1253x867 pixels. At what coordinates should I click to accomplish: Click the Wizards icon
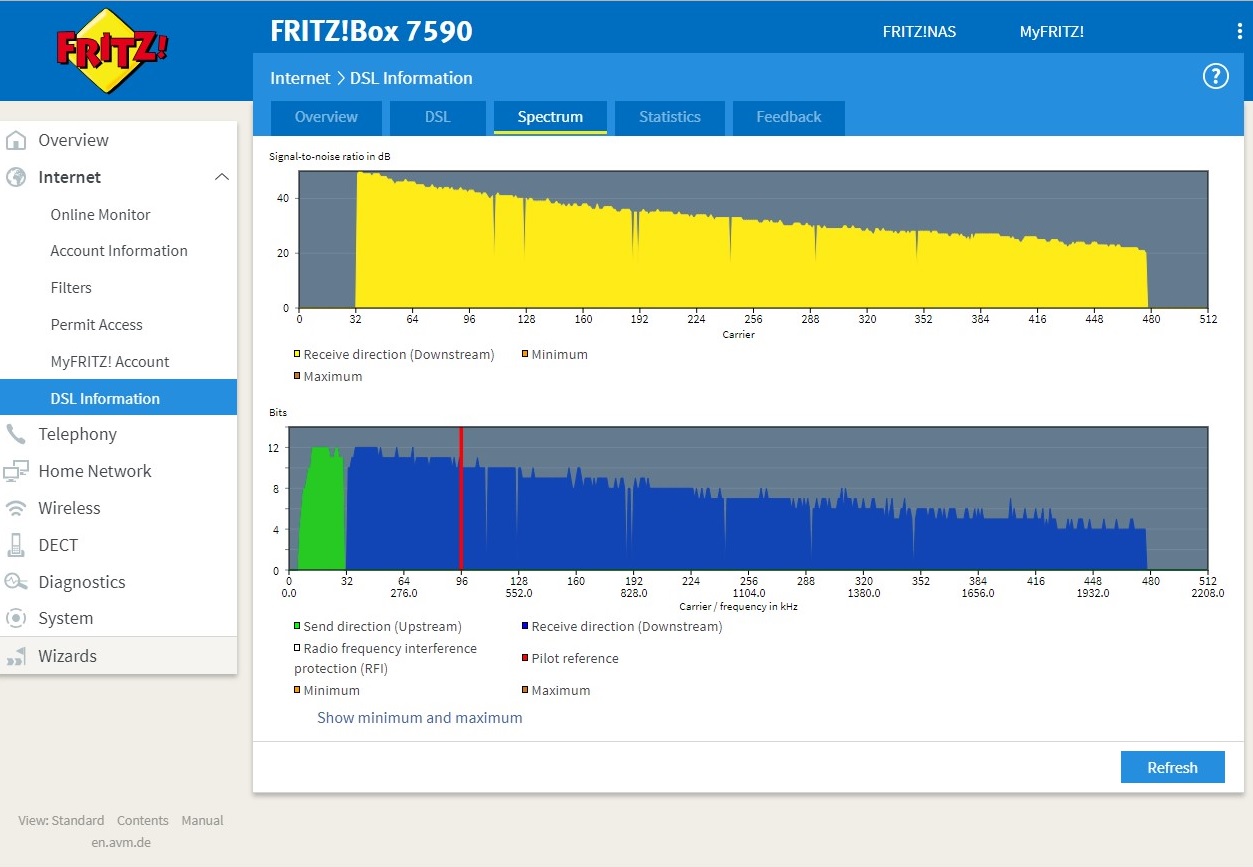click(x=16, y=656)
